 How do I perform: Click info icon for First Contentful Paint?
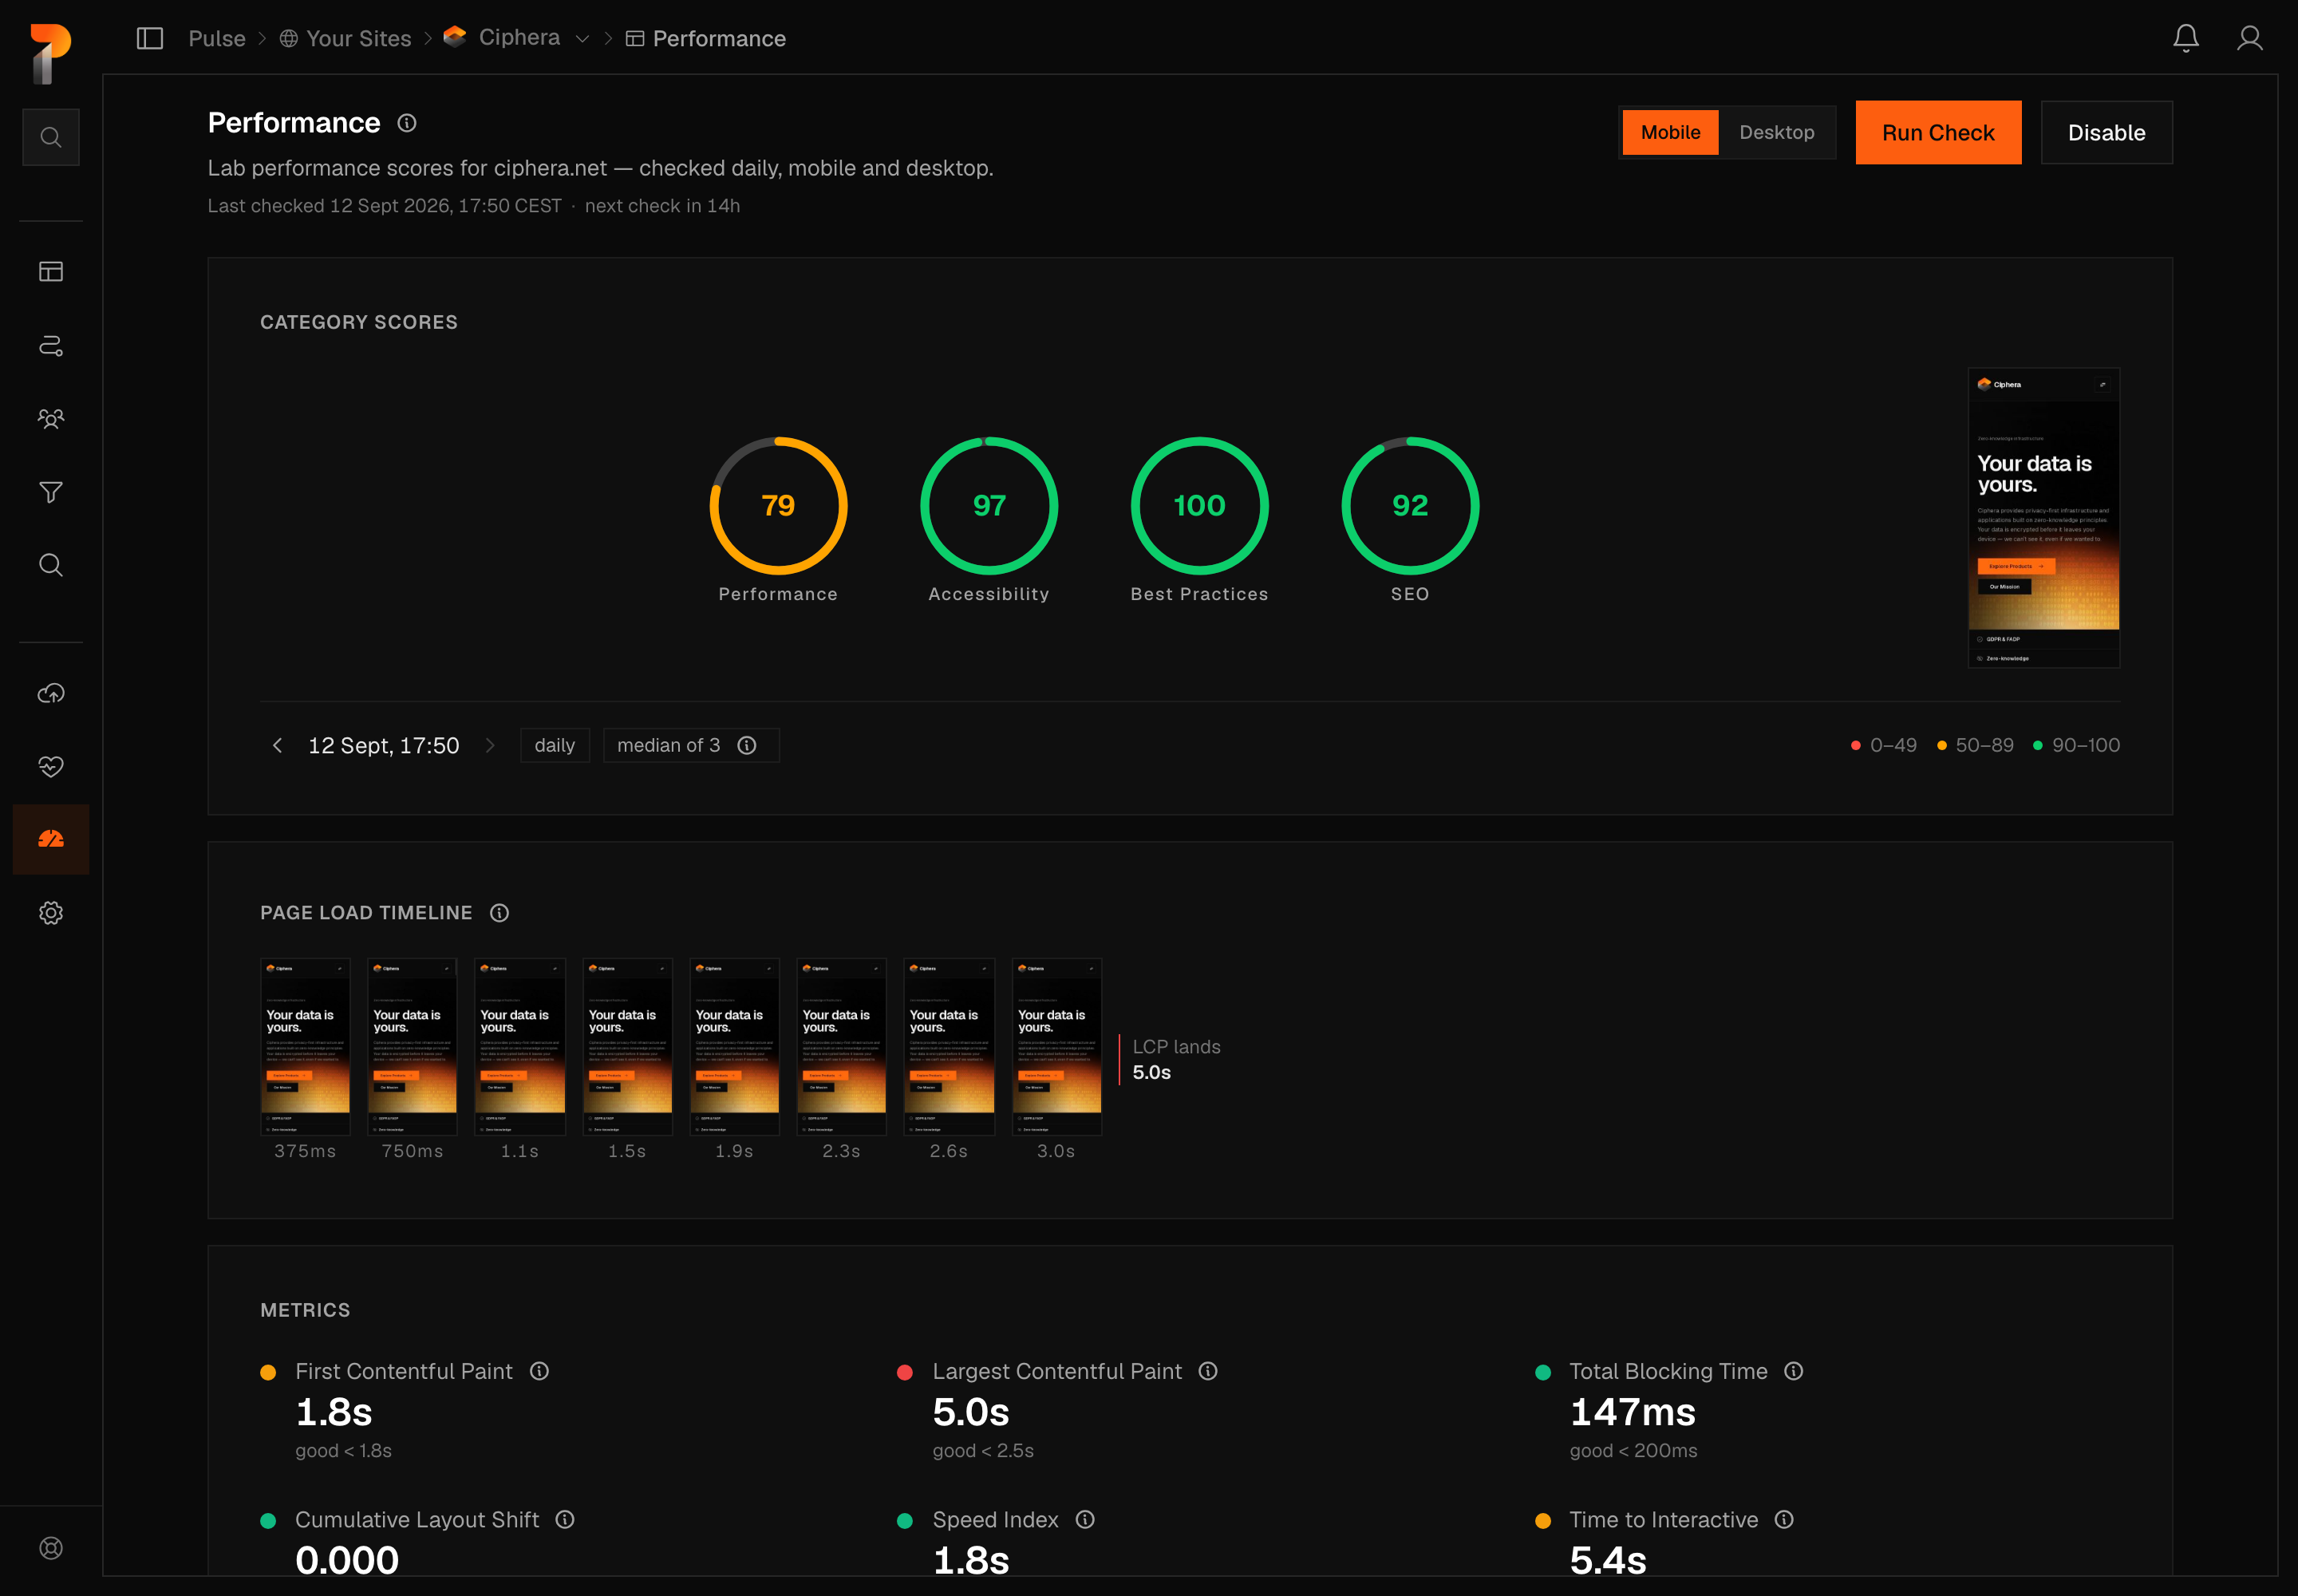tap(540, 1371)
